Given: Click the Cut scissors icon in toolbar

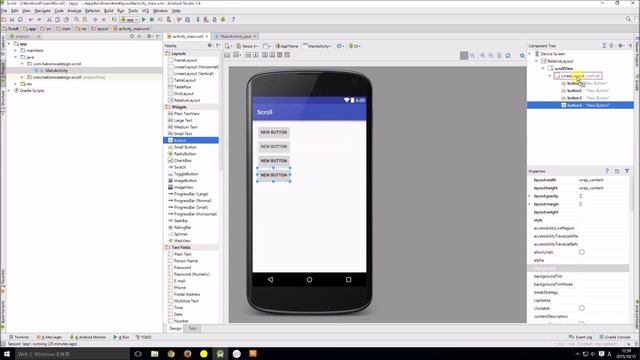Looking at the screenshot, I should (x=49, y=20).
